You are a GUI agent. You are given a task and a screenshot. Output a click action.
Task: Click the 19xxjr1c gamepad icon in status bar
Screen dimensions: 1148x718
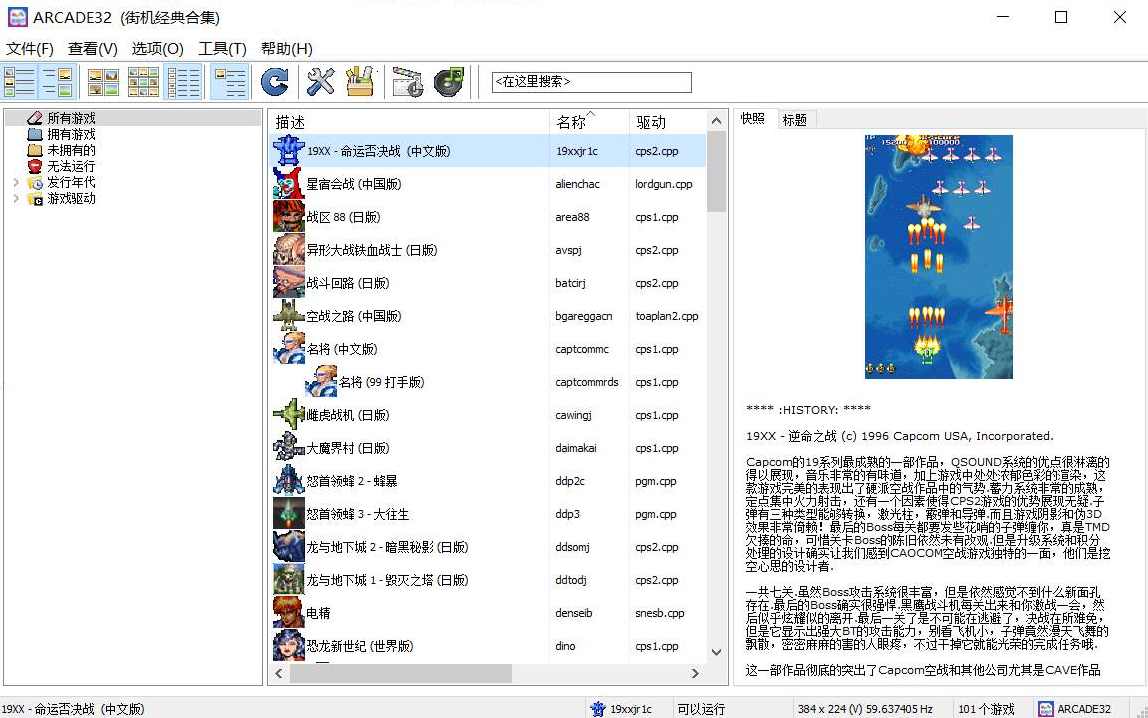click(x=598, y=708)
